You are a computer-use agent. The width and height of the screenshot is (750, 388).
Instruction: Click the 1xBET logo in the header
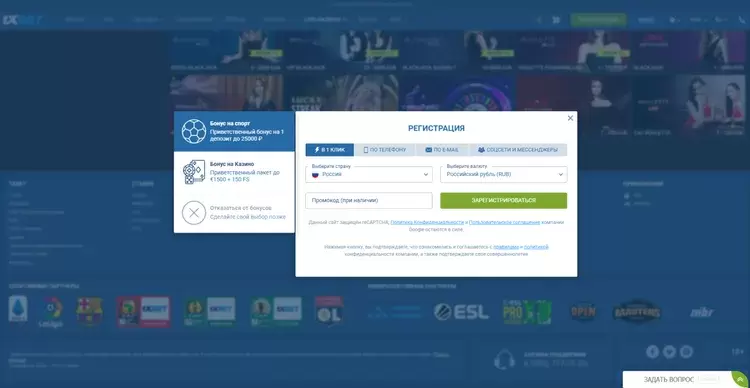(x=22, y=20)
